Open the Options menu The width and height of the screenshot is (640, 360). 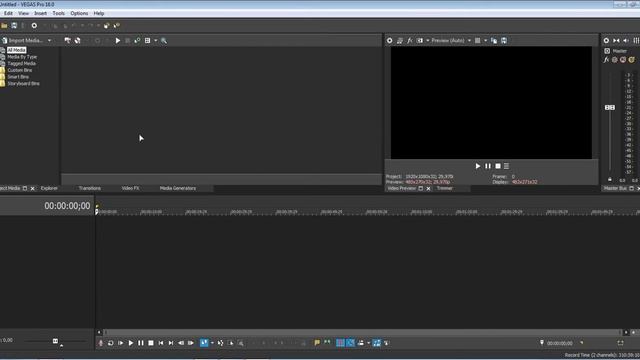click(79, 13)
